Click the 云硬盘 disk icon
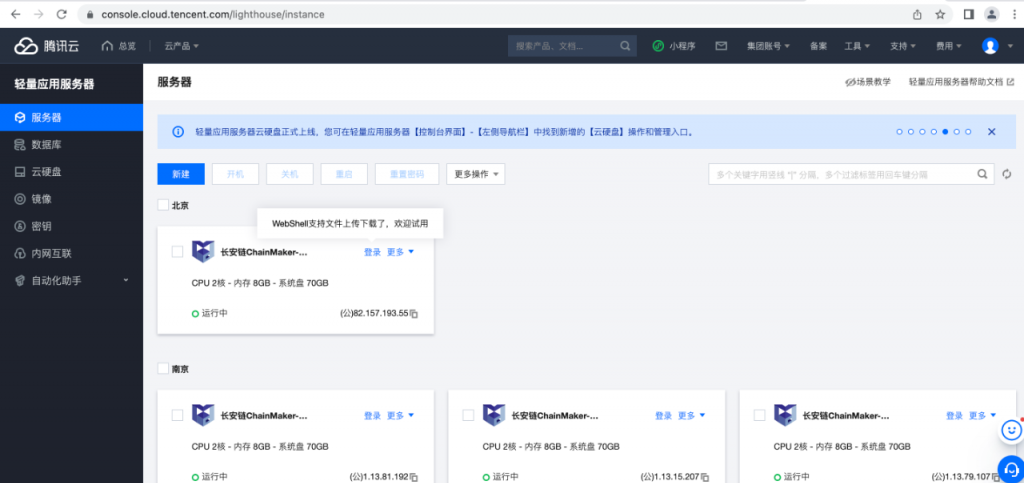This screenshot has height=483, width=1024. pyautogui.click(x=20, y=172)
